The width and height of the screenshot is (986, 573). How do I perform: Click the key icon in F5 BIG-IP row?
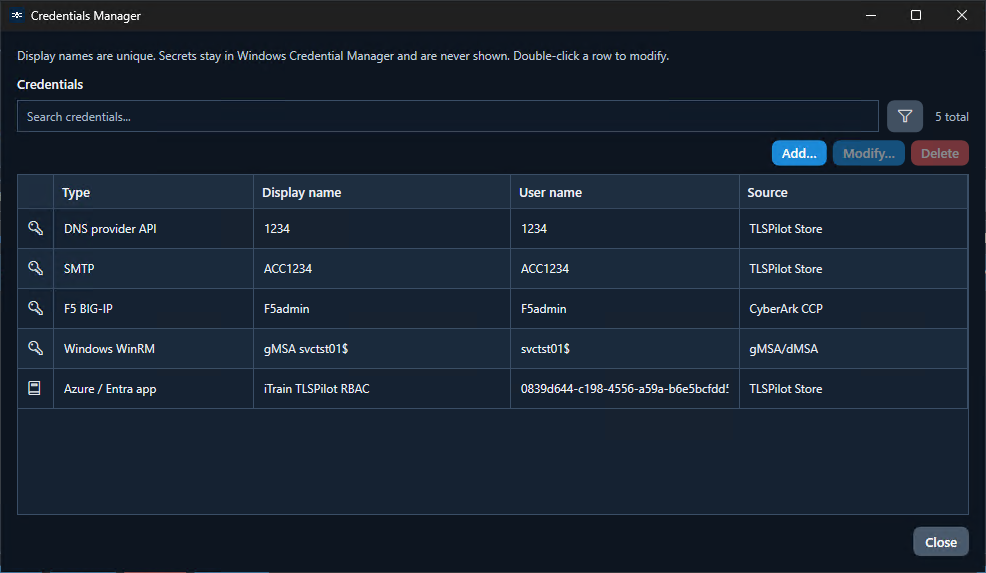click(35, 308)
